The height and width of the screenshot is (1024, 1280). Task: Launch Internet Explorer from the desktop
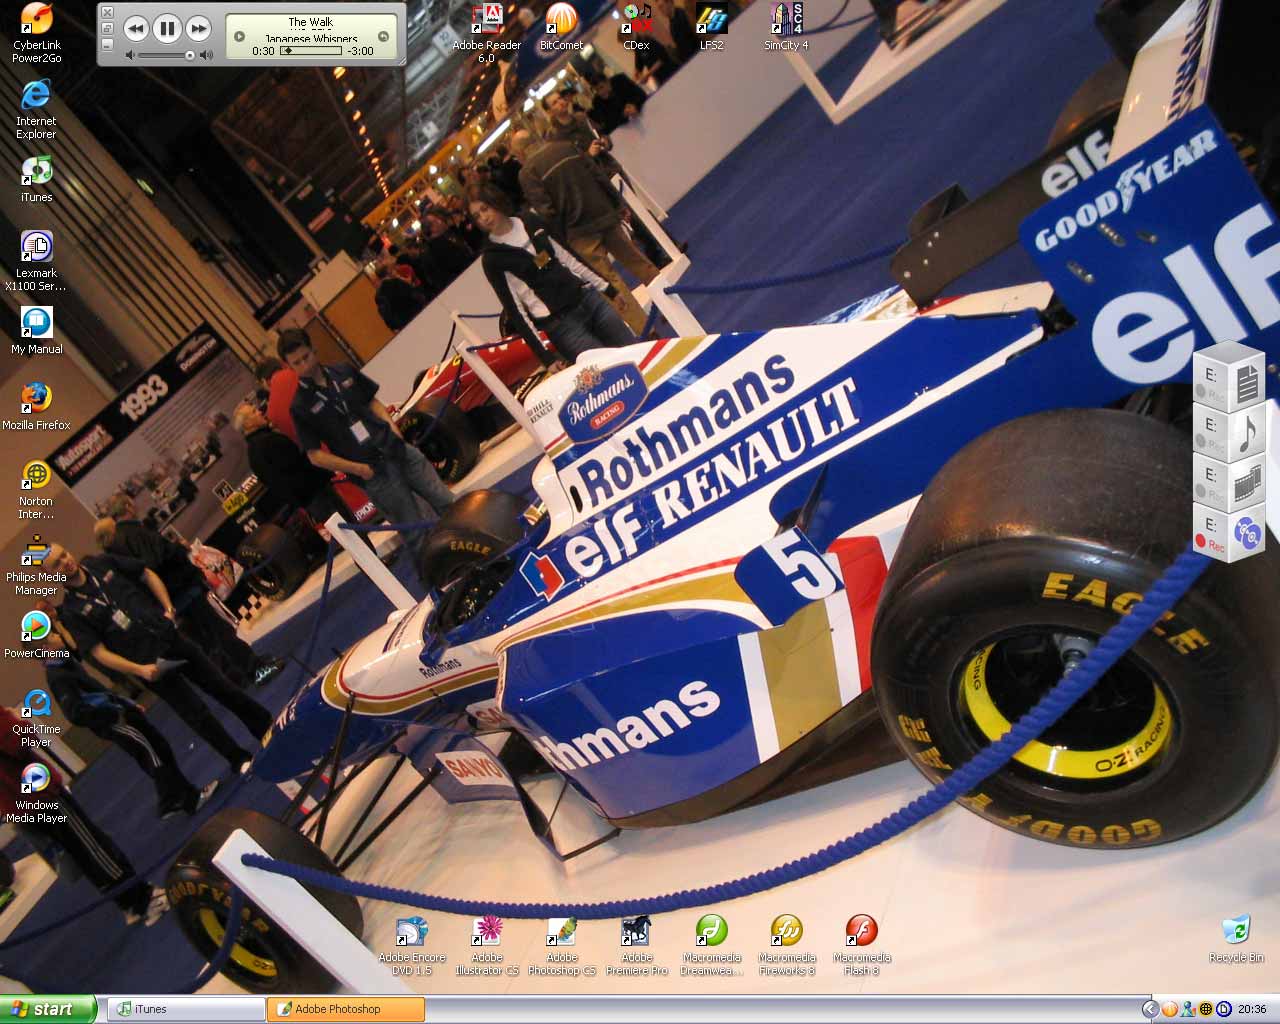pyautogui.click(x=36, y=109)
